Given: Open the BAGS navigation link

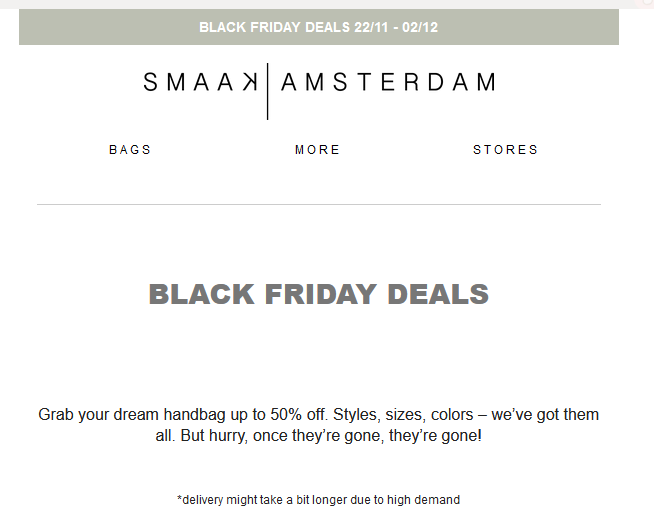Looking at the screenshot, I should coord(130,150).
